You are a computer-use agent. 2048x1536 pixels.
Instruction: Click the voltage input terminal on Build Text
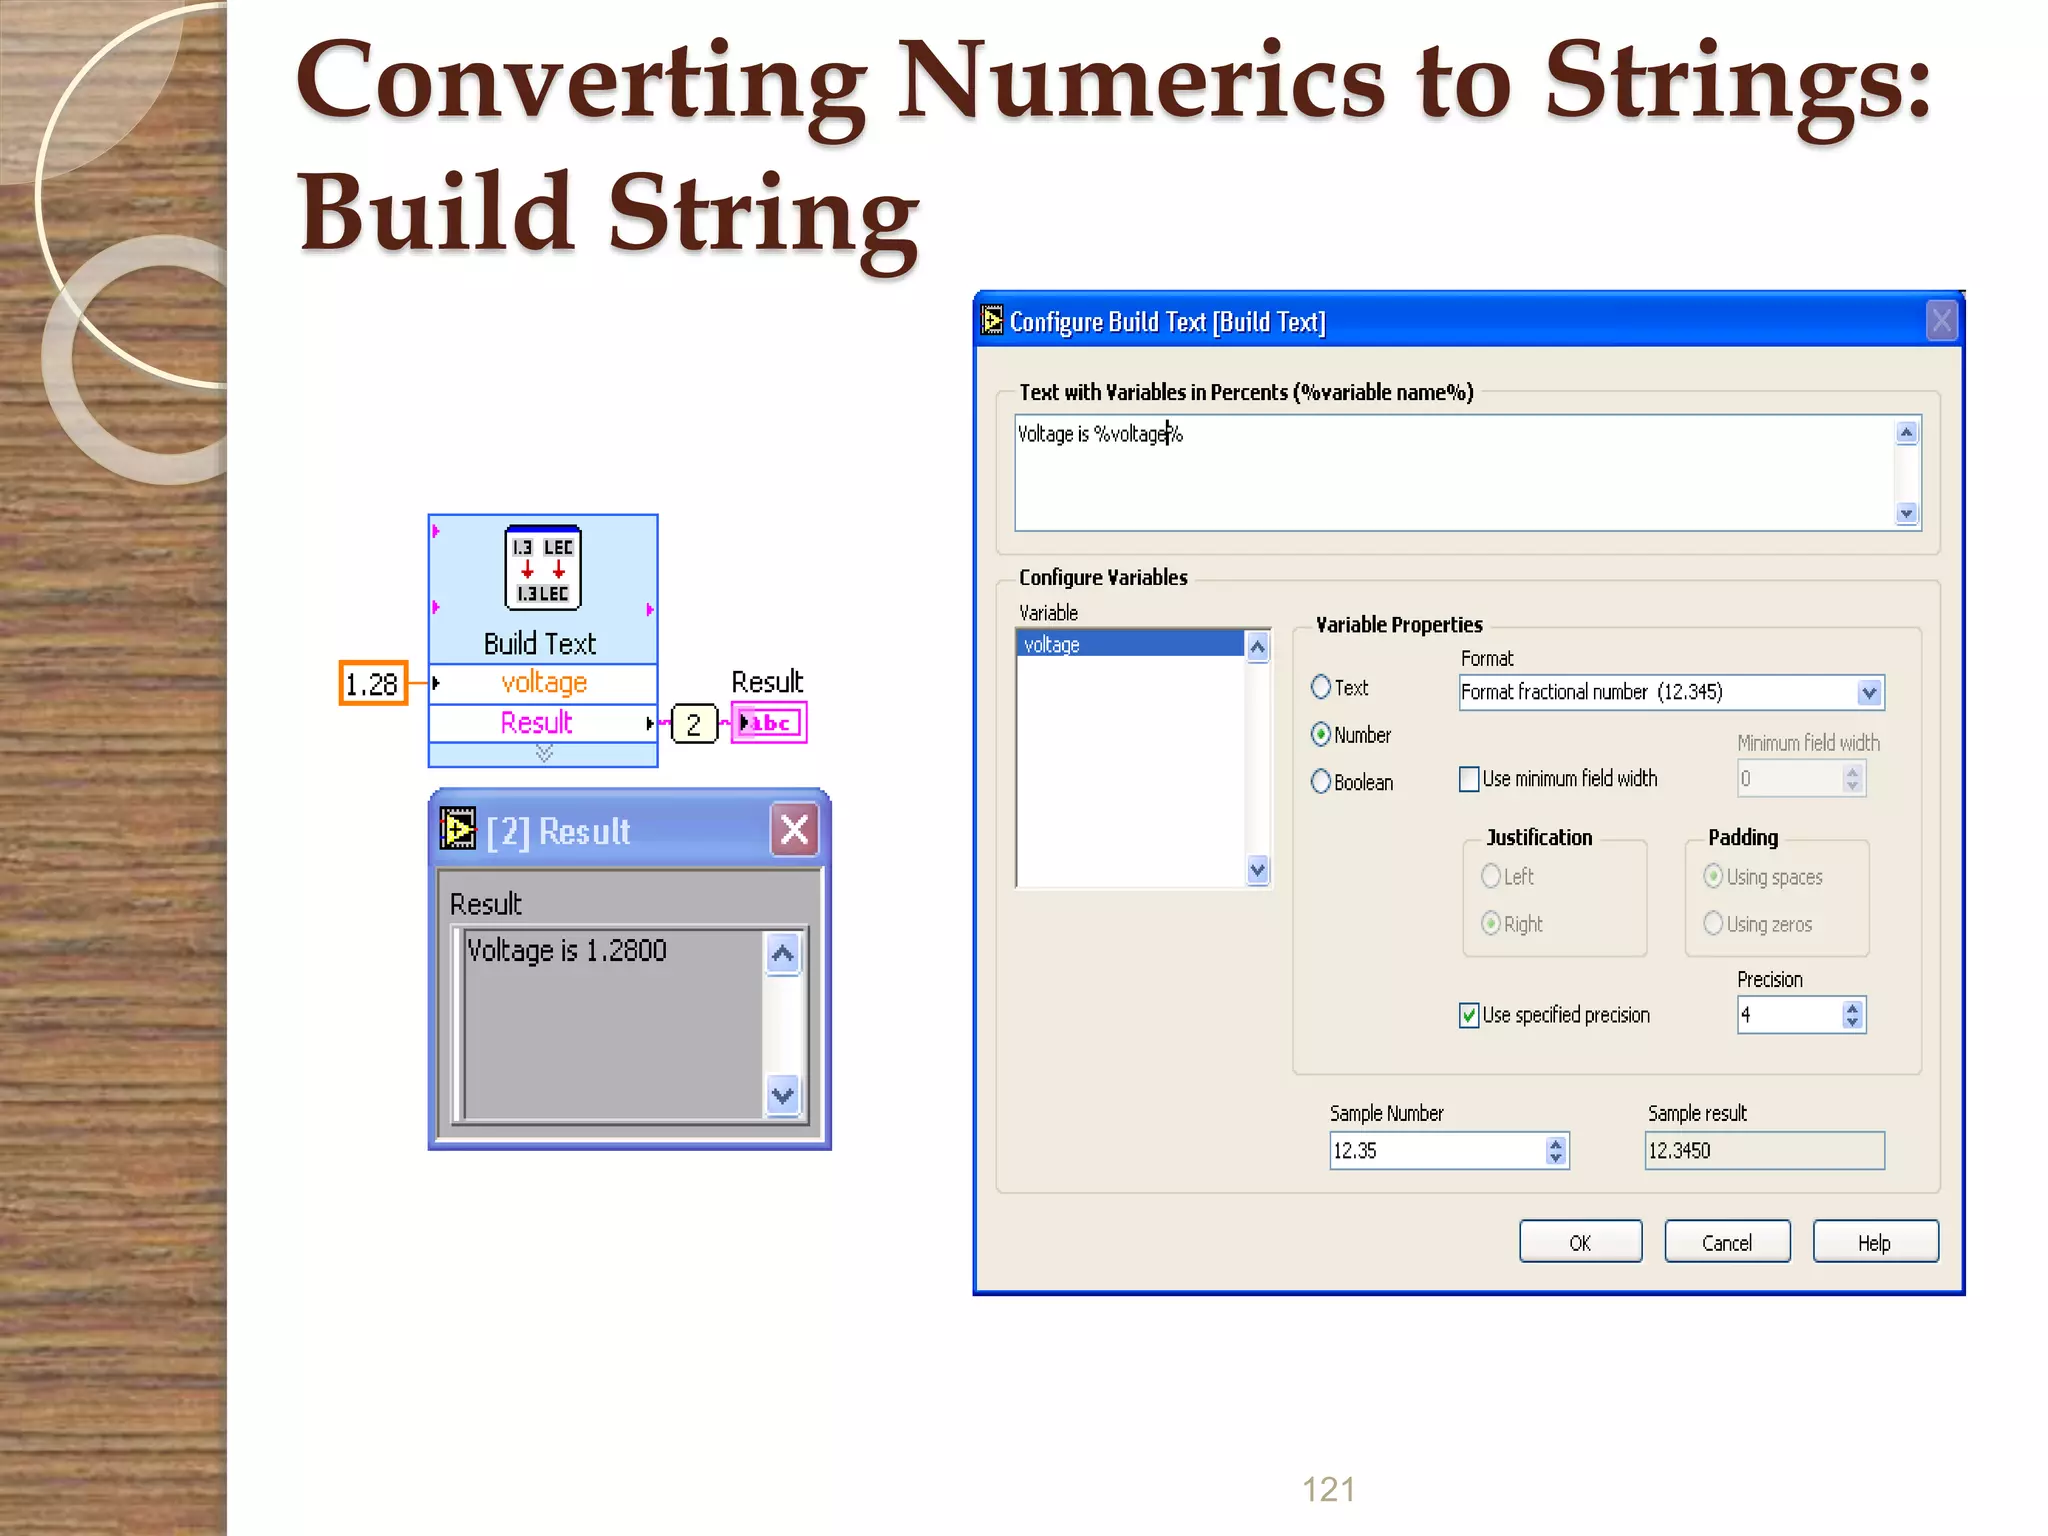tap(543, 683)
